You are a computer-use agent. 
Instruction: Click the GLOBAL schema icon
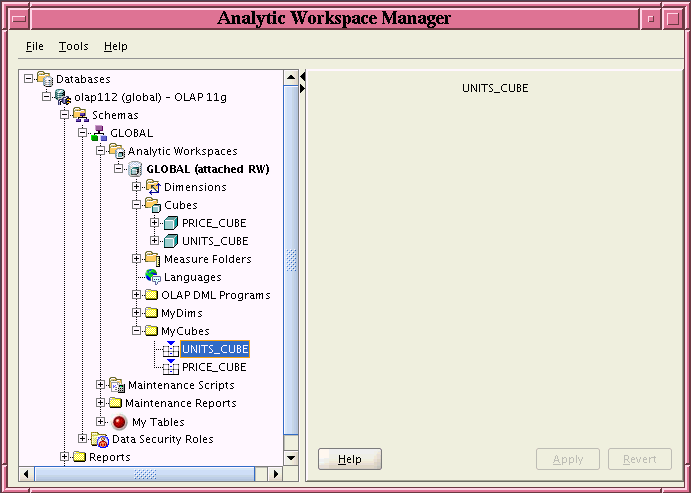click(98, 133)
